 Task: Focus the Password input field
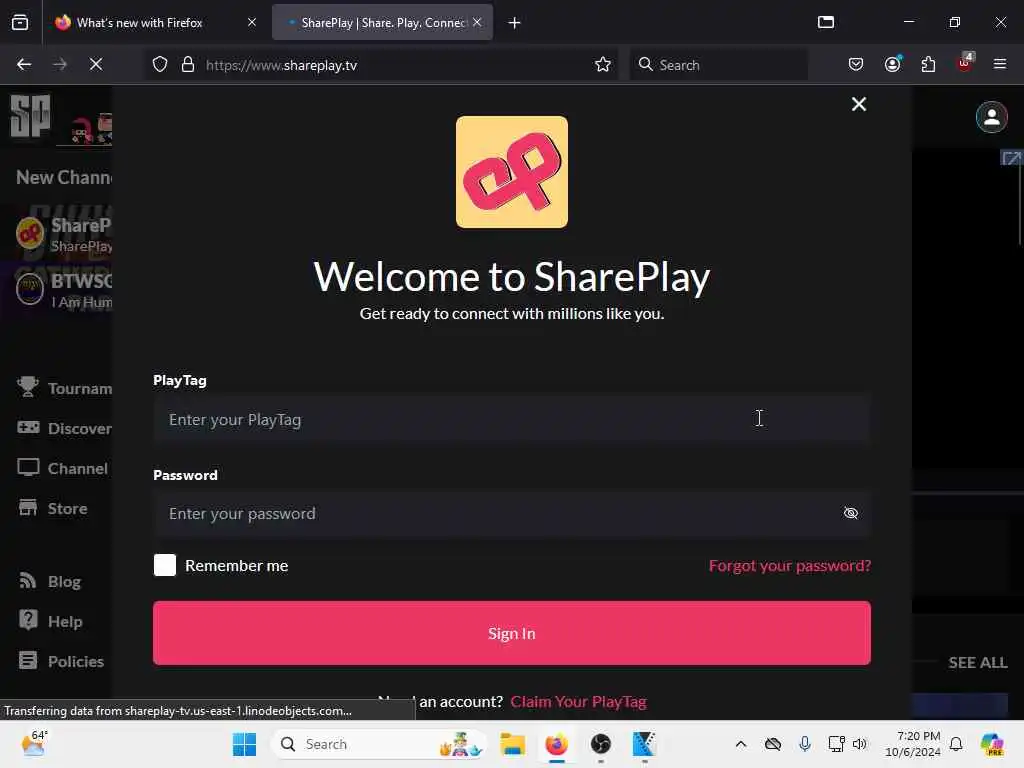pos(511,514)
